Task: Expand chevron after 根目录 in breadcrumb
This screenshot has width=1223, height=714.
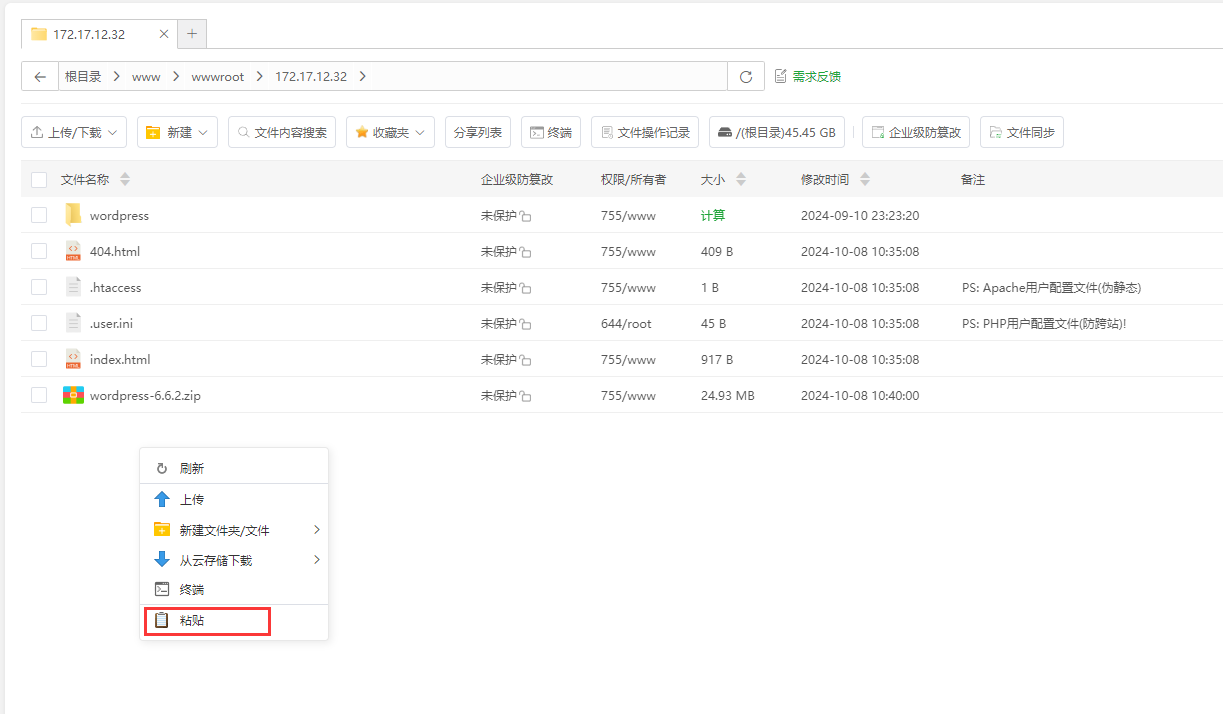Action: (117, 77)
